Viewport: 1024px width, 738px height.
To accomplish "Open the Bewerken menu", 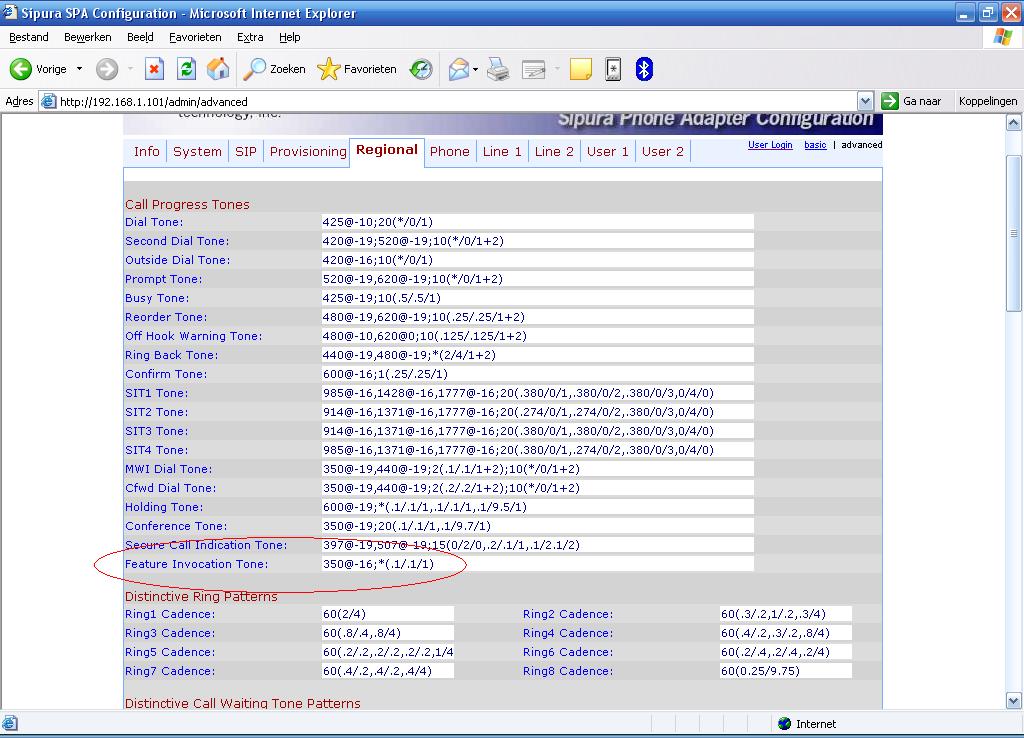I will [x=88, y=37].
